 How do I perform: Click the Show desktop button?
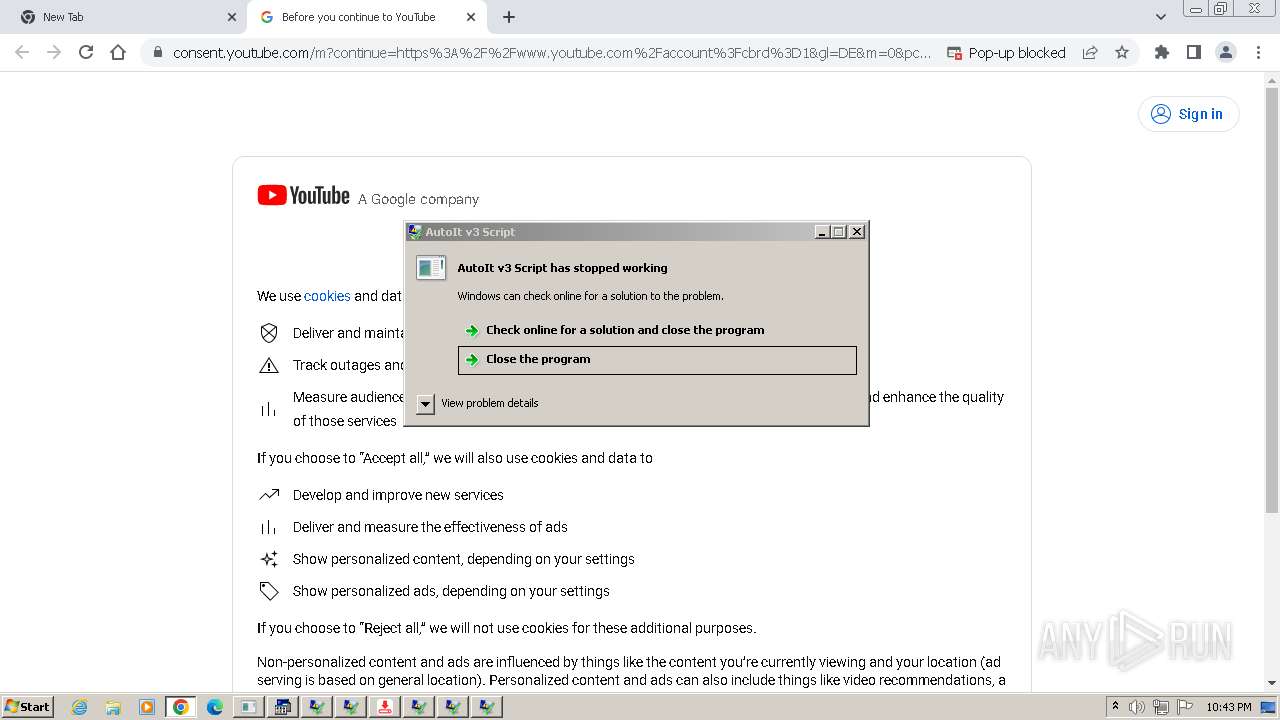tap(1269, 707)
